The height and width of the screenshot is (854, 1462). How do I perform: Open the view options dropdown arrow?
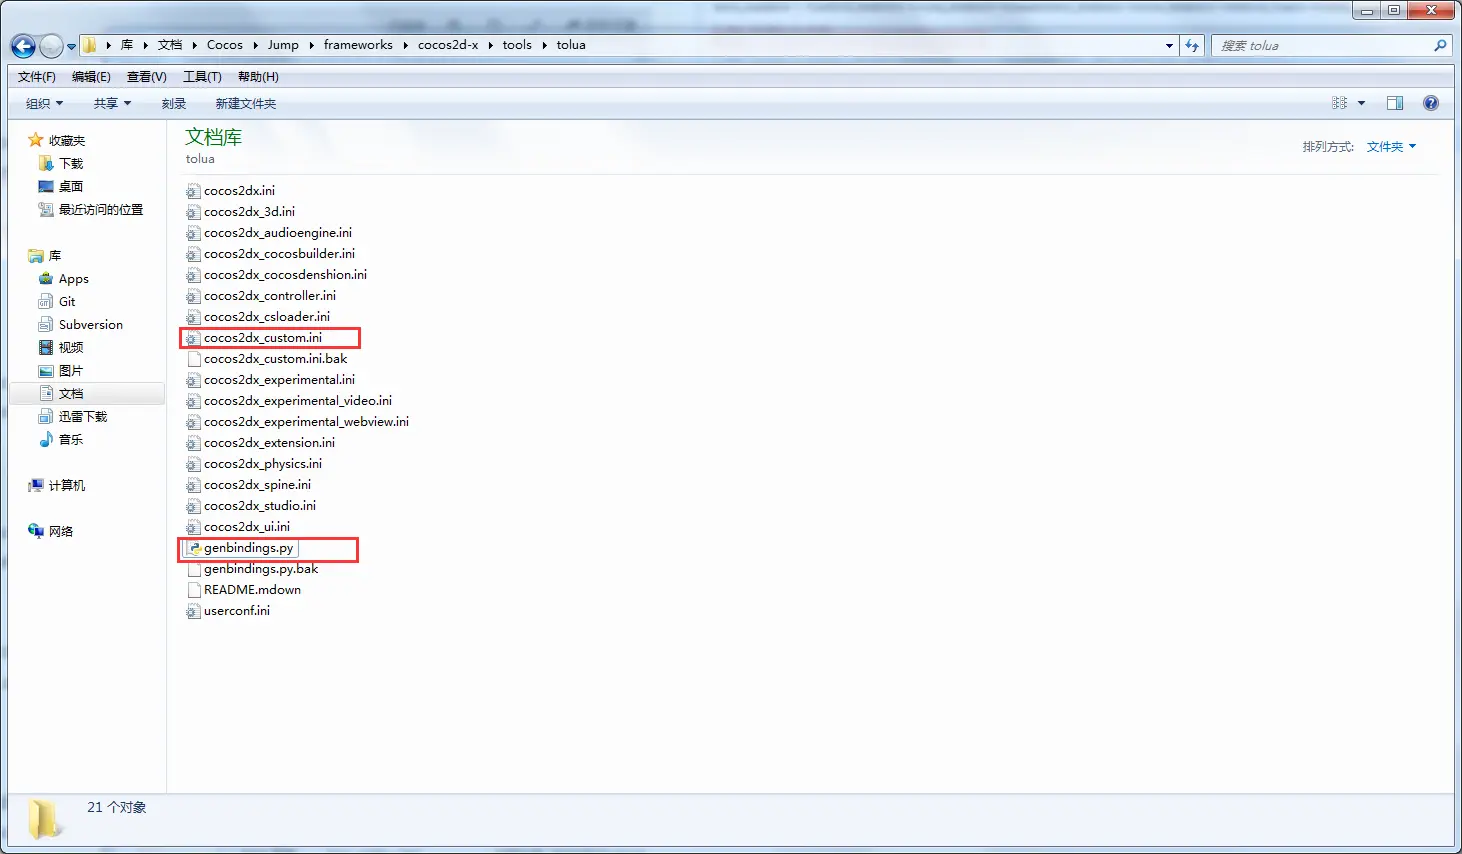1361,104
